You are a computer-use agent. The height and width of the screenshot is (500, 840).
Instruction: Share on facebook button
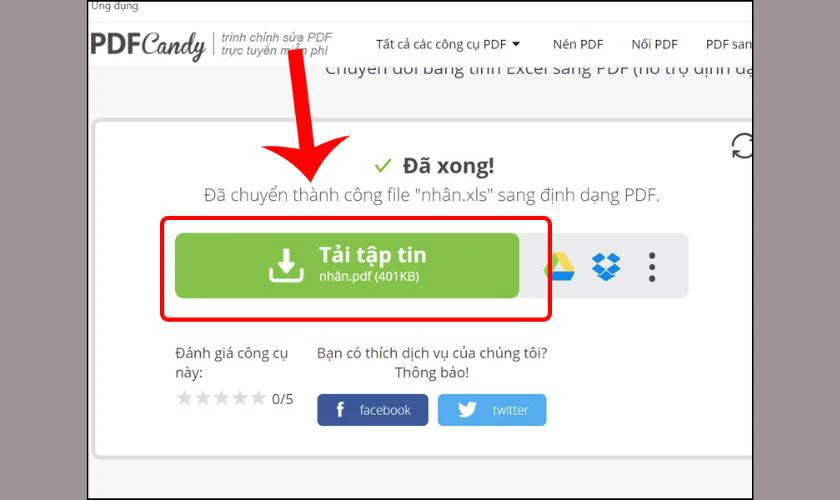(x=372, y=410)
